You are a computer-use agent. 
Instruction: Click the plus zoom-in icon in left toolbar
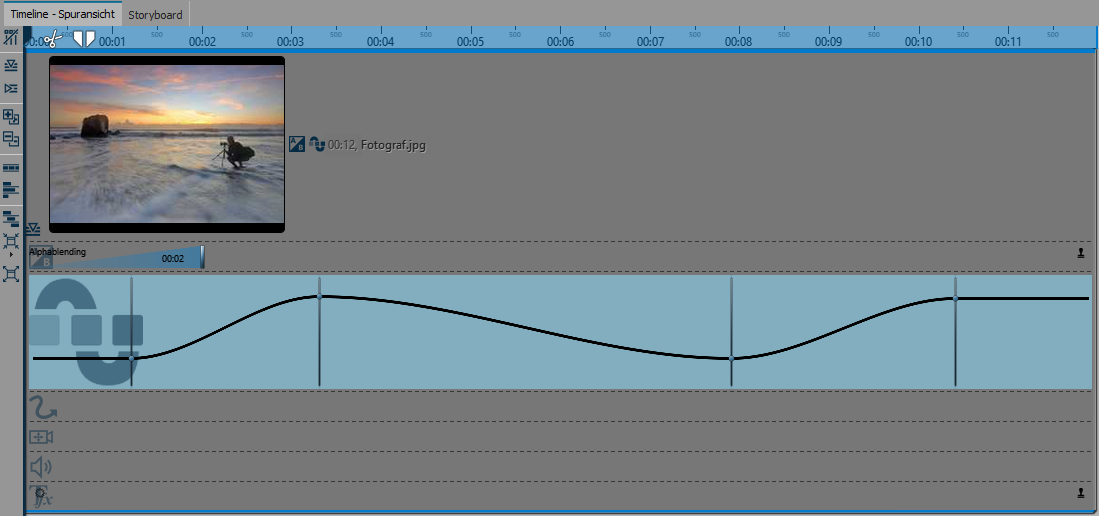click(11, 116)
